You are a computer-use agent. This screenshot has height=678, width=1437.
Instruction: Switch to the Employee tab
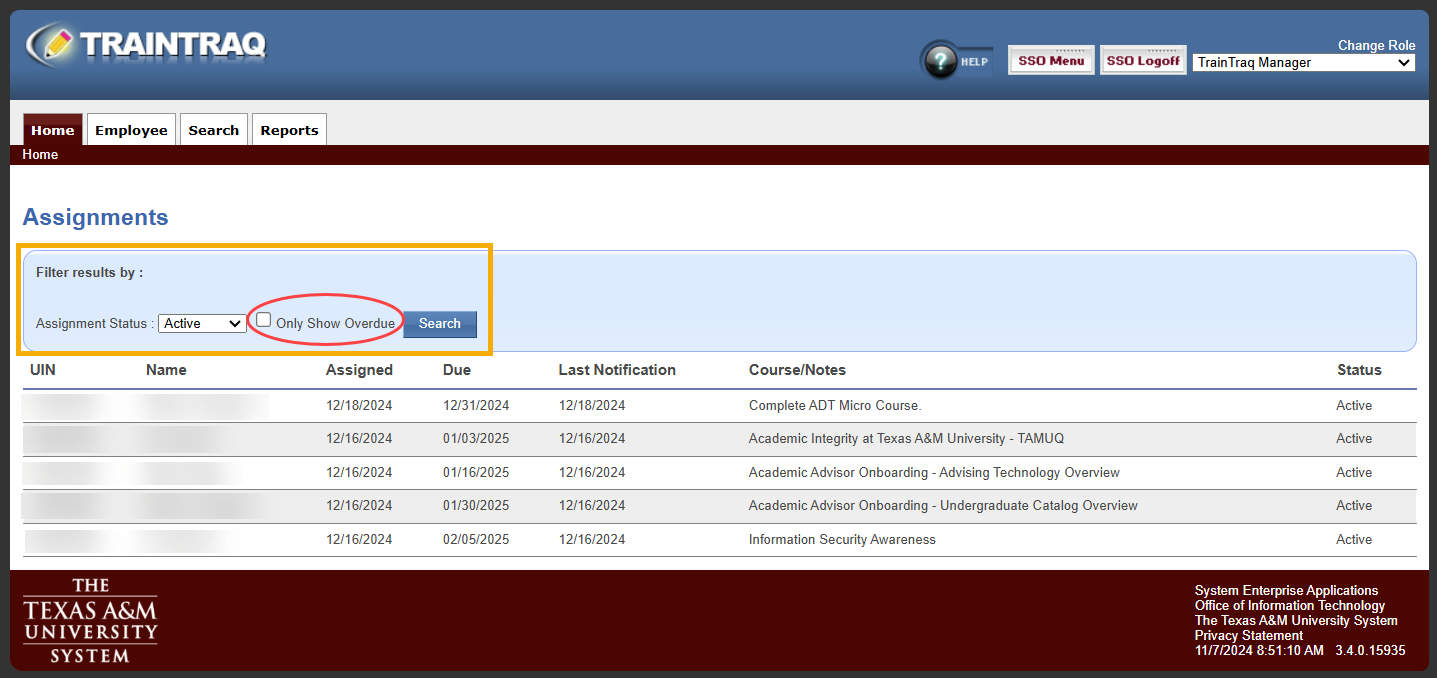coord(130,129)
